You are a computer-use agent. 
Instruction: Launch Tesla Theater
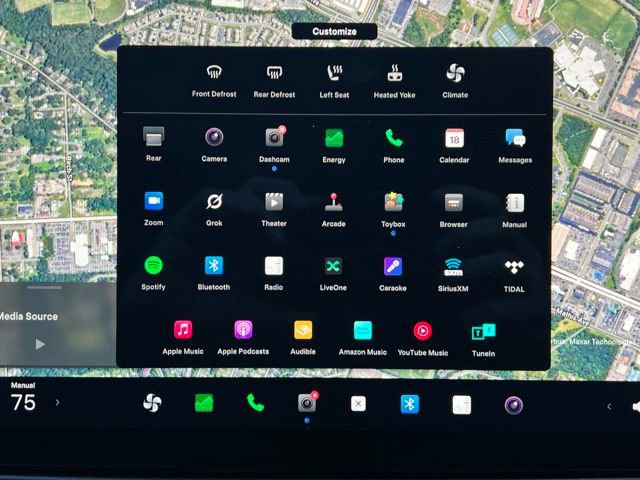click(x=274, y=201)
